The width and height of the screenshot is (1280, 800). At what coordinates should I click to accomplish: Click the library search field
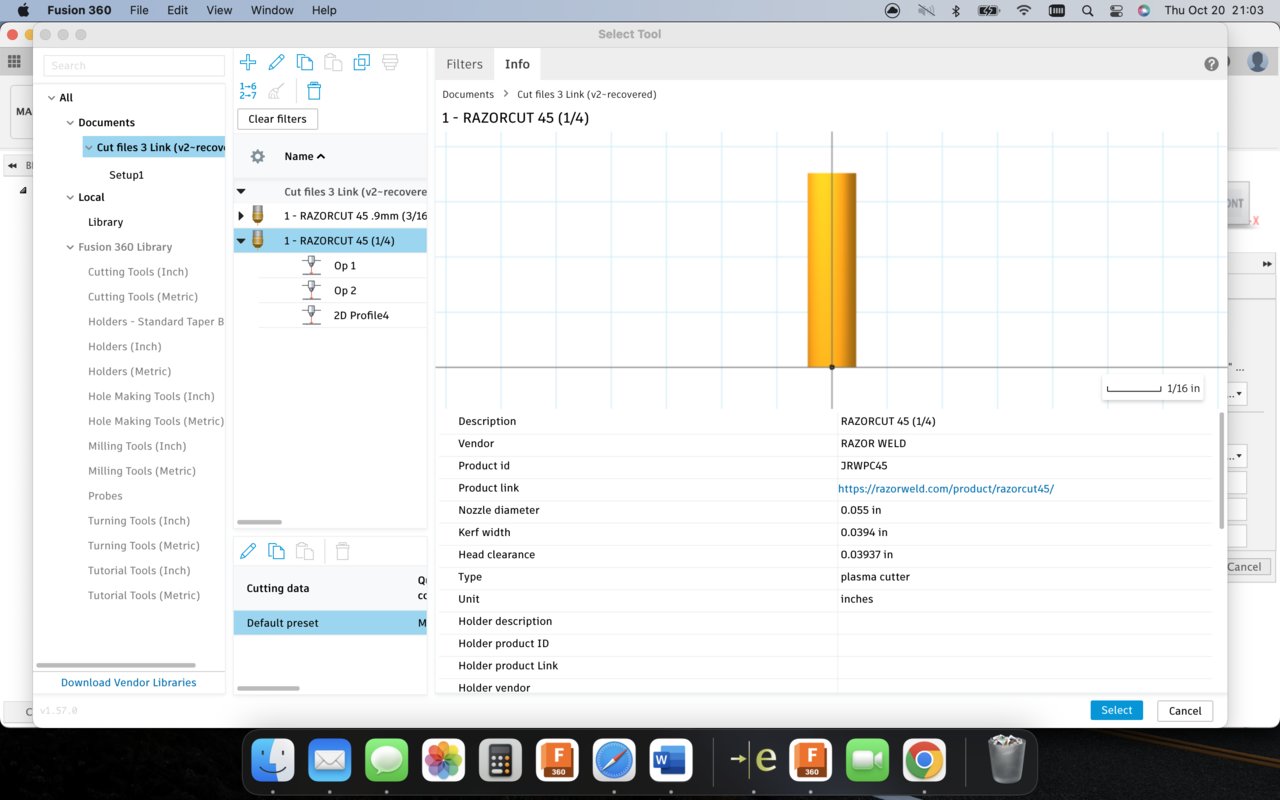click(x=134, y=65)
